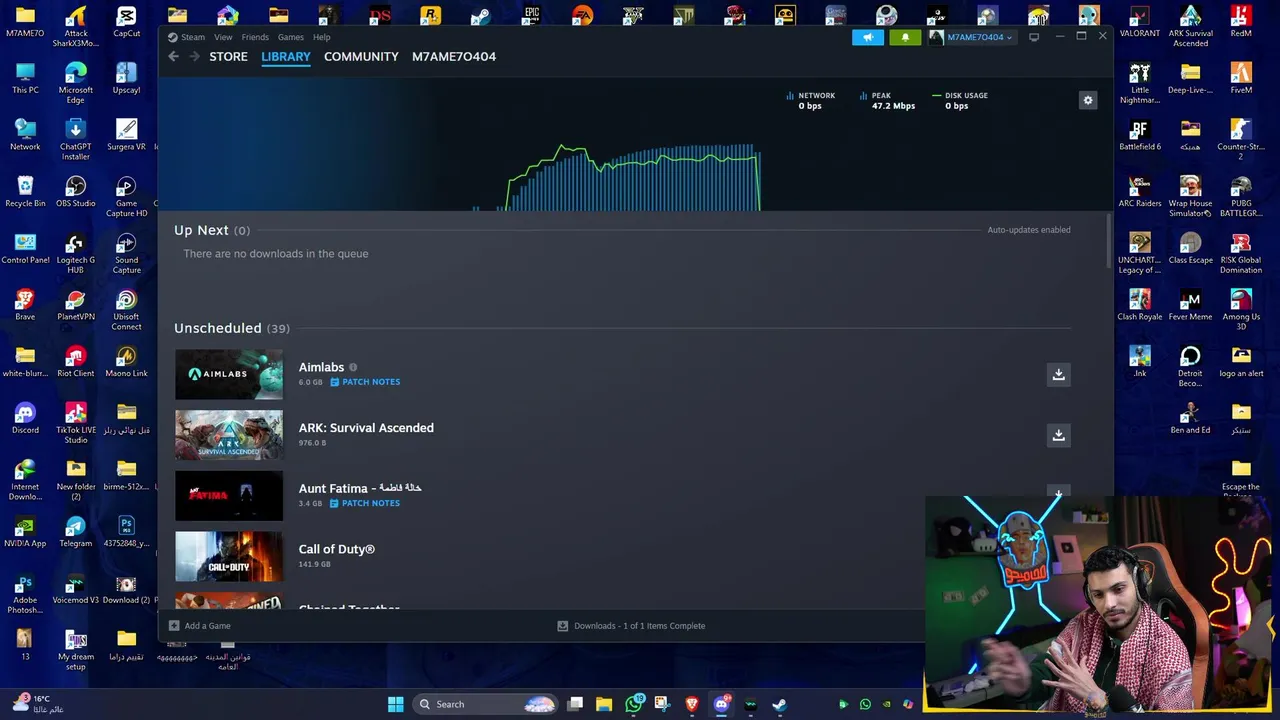Click the Up Next (0) heading
Image resolution: width=1280 pixels, height=720 pixels.
tap(212, 230)
